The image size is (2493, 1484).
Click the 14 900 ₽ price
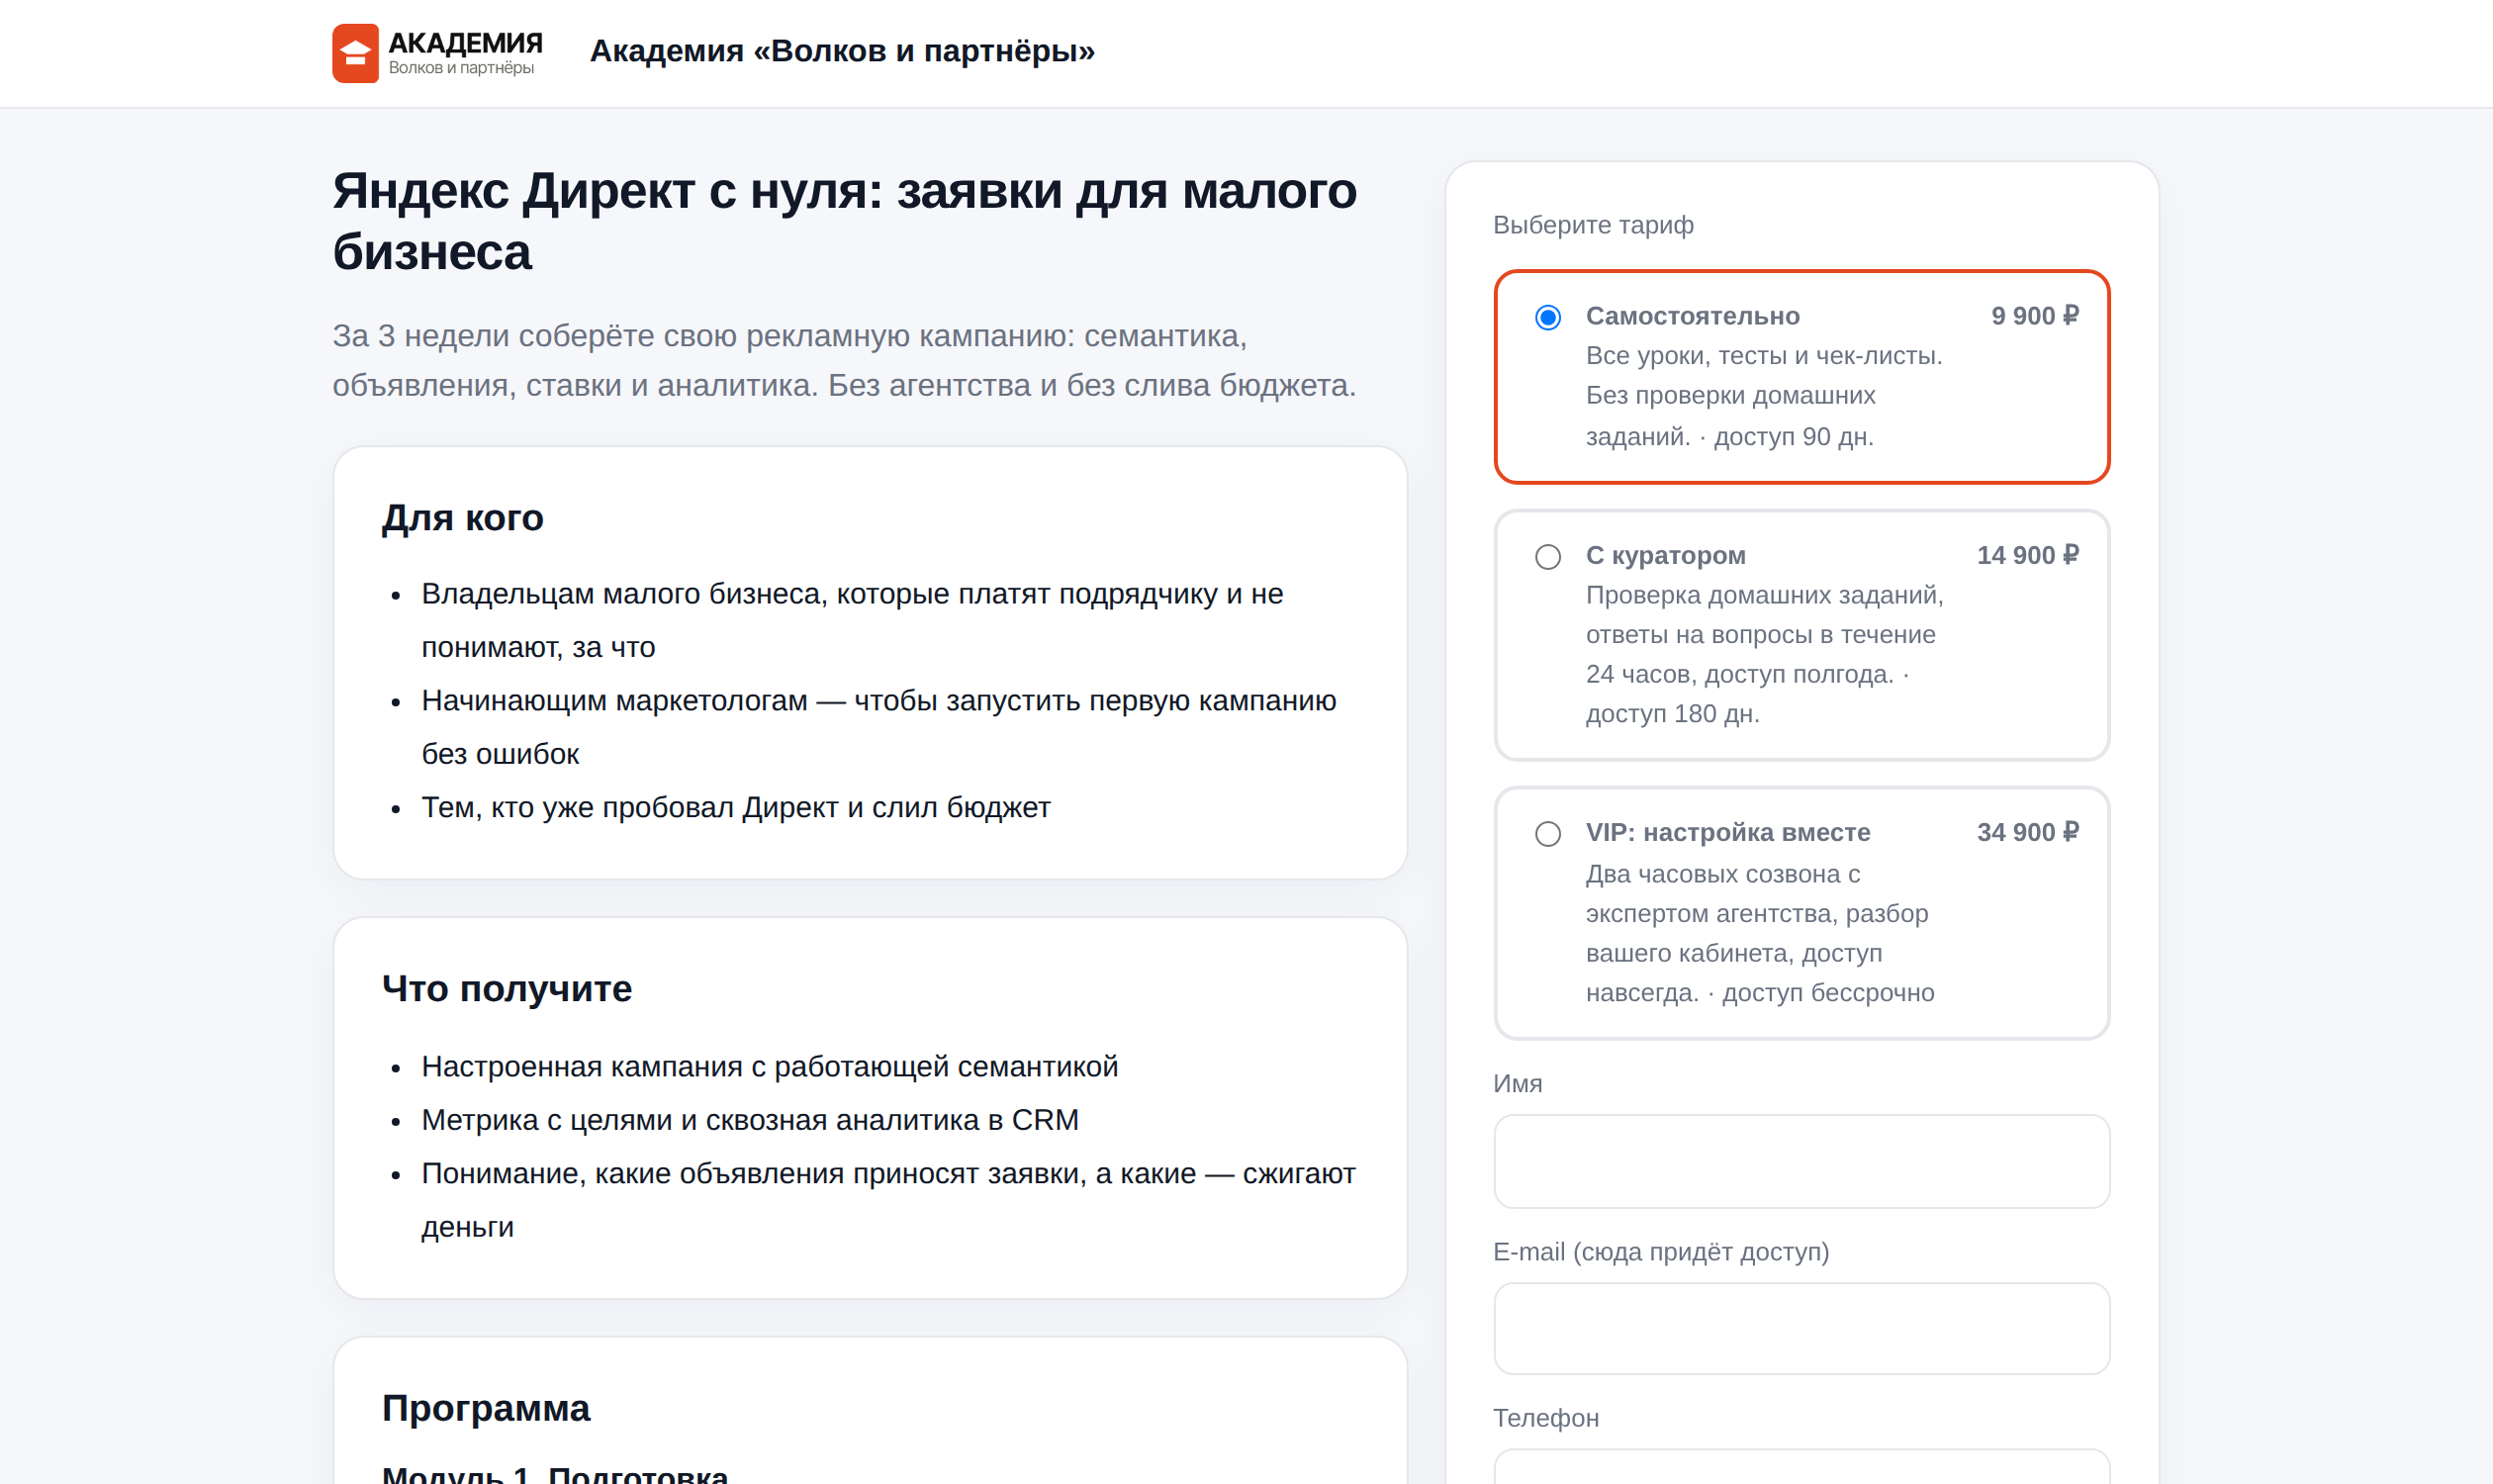click(x=2027, y=555)
